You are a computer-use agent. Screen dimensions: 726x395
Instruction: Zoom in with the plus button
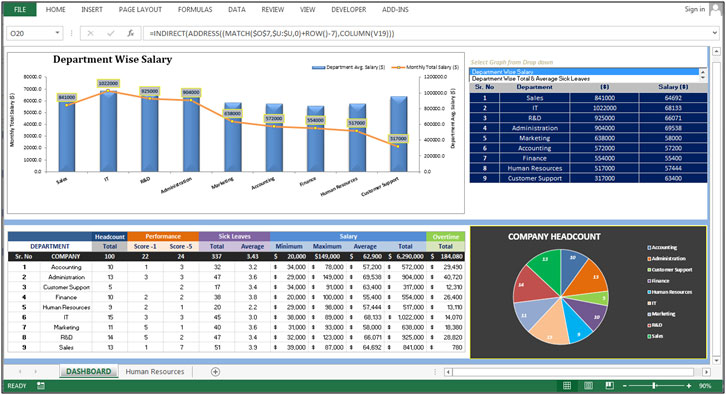click(689, 386)
